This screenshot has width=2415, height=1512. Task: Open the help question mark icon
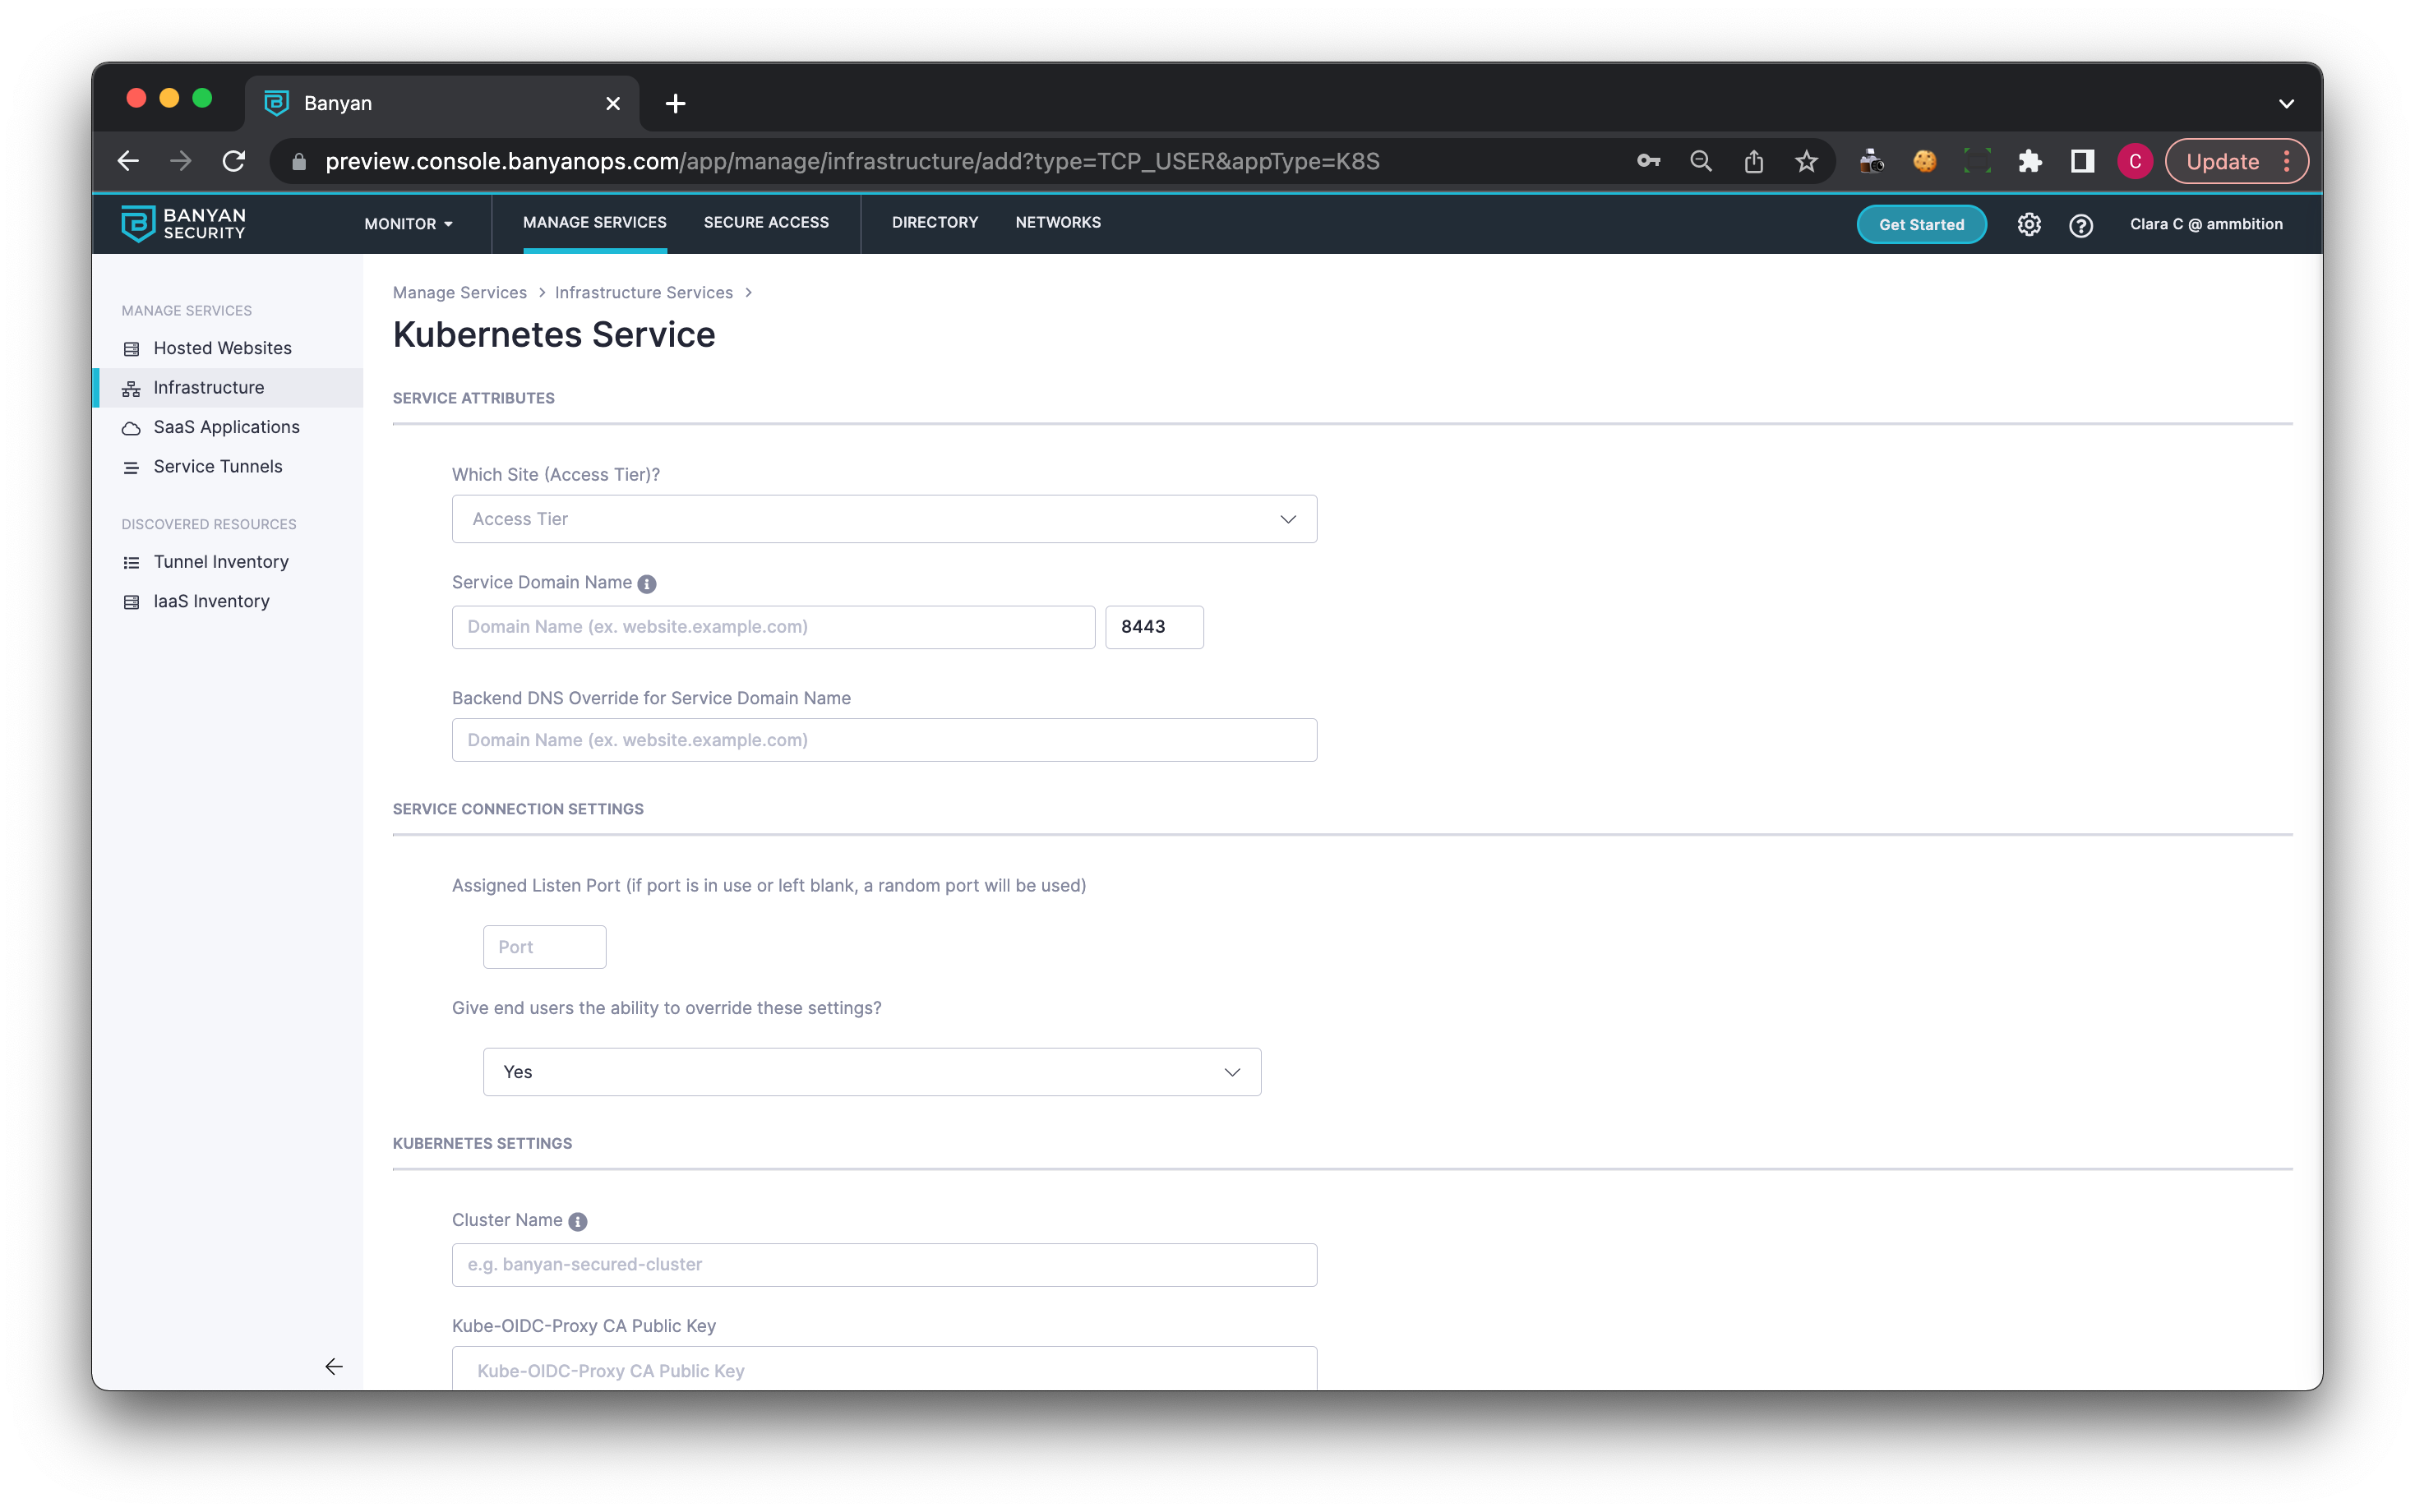tap(2080, 225)
